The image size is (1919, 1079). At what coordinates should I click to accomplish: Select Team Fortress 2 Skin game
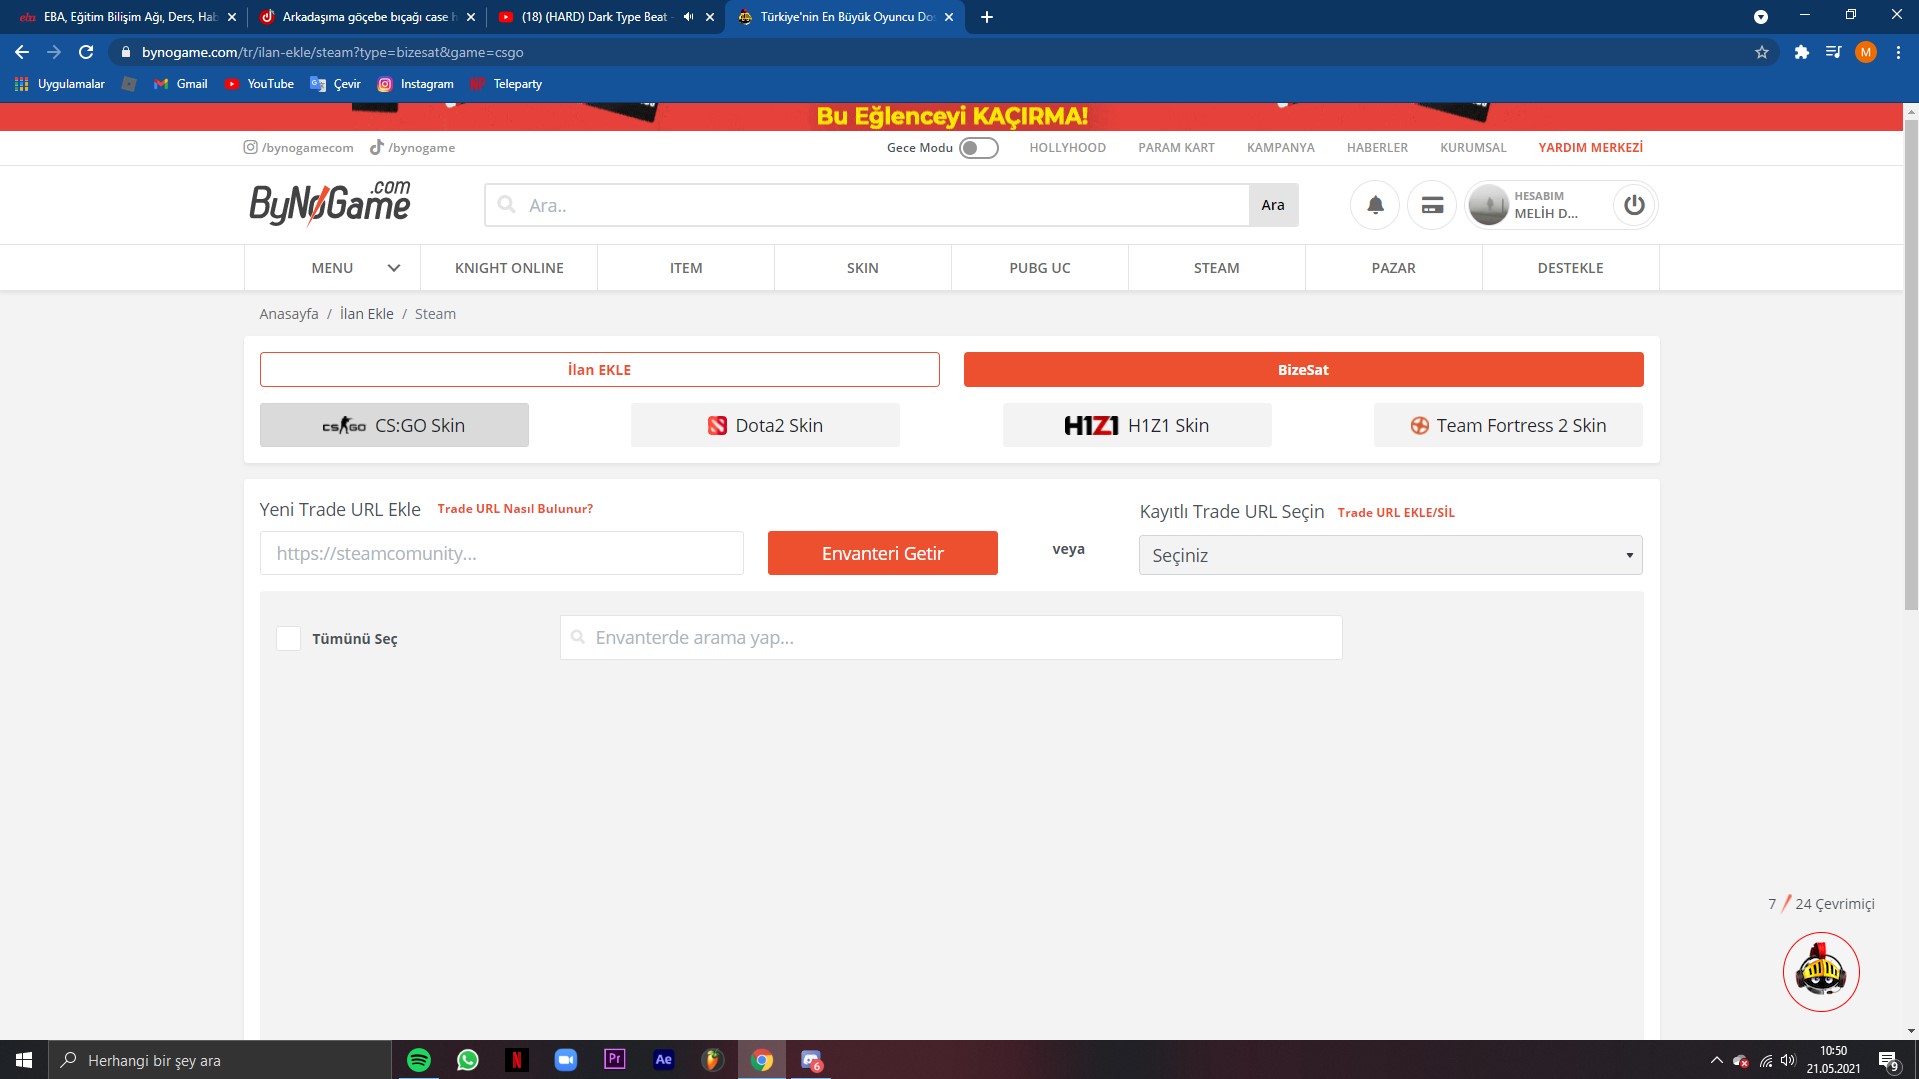[x=1508, y=425]
